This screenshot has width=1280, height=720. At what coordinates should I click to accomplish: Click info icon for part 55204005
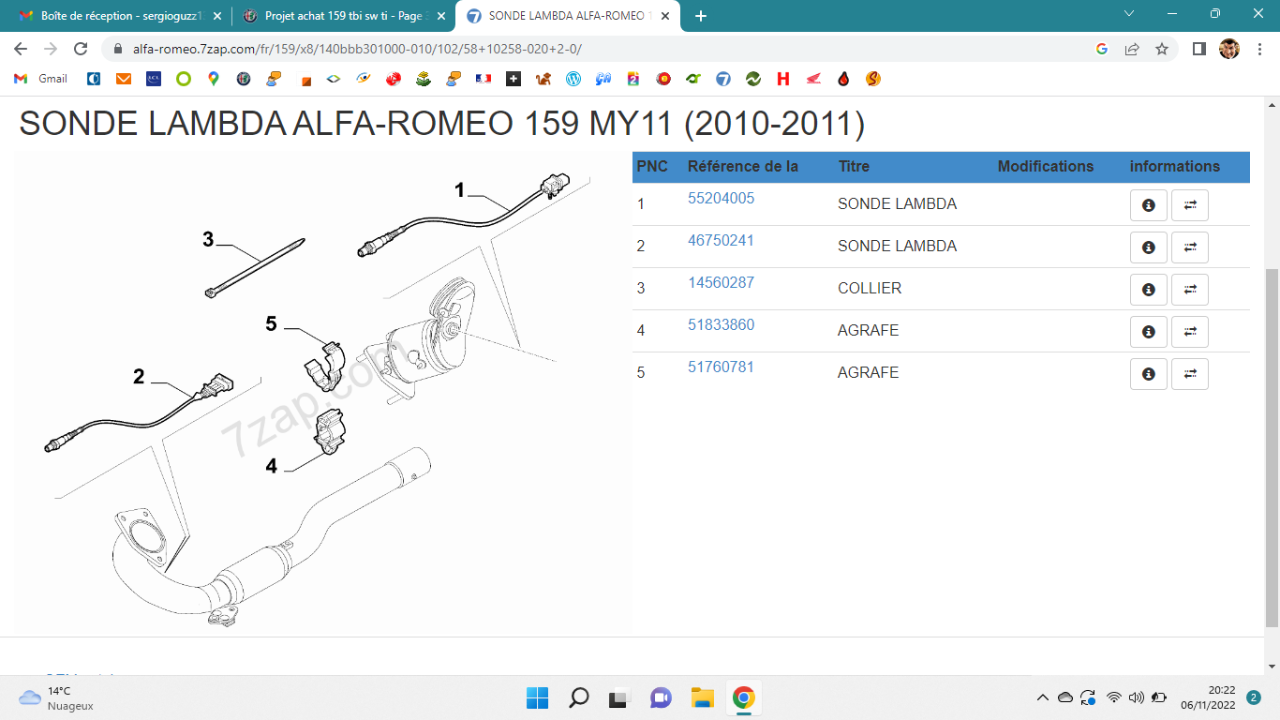[x=1148, y=205]
